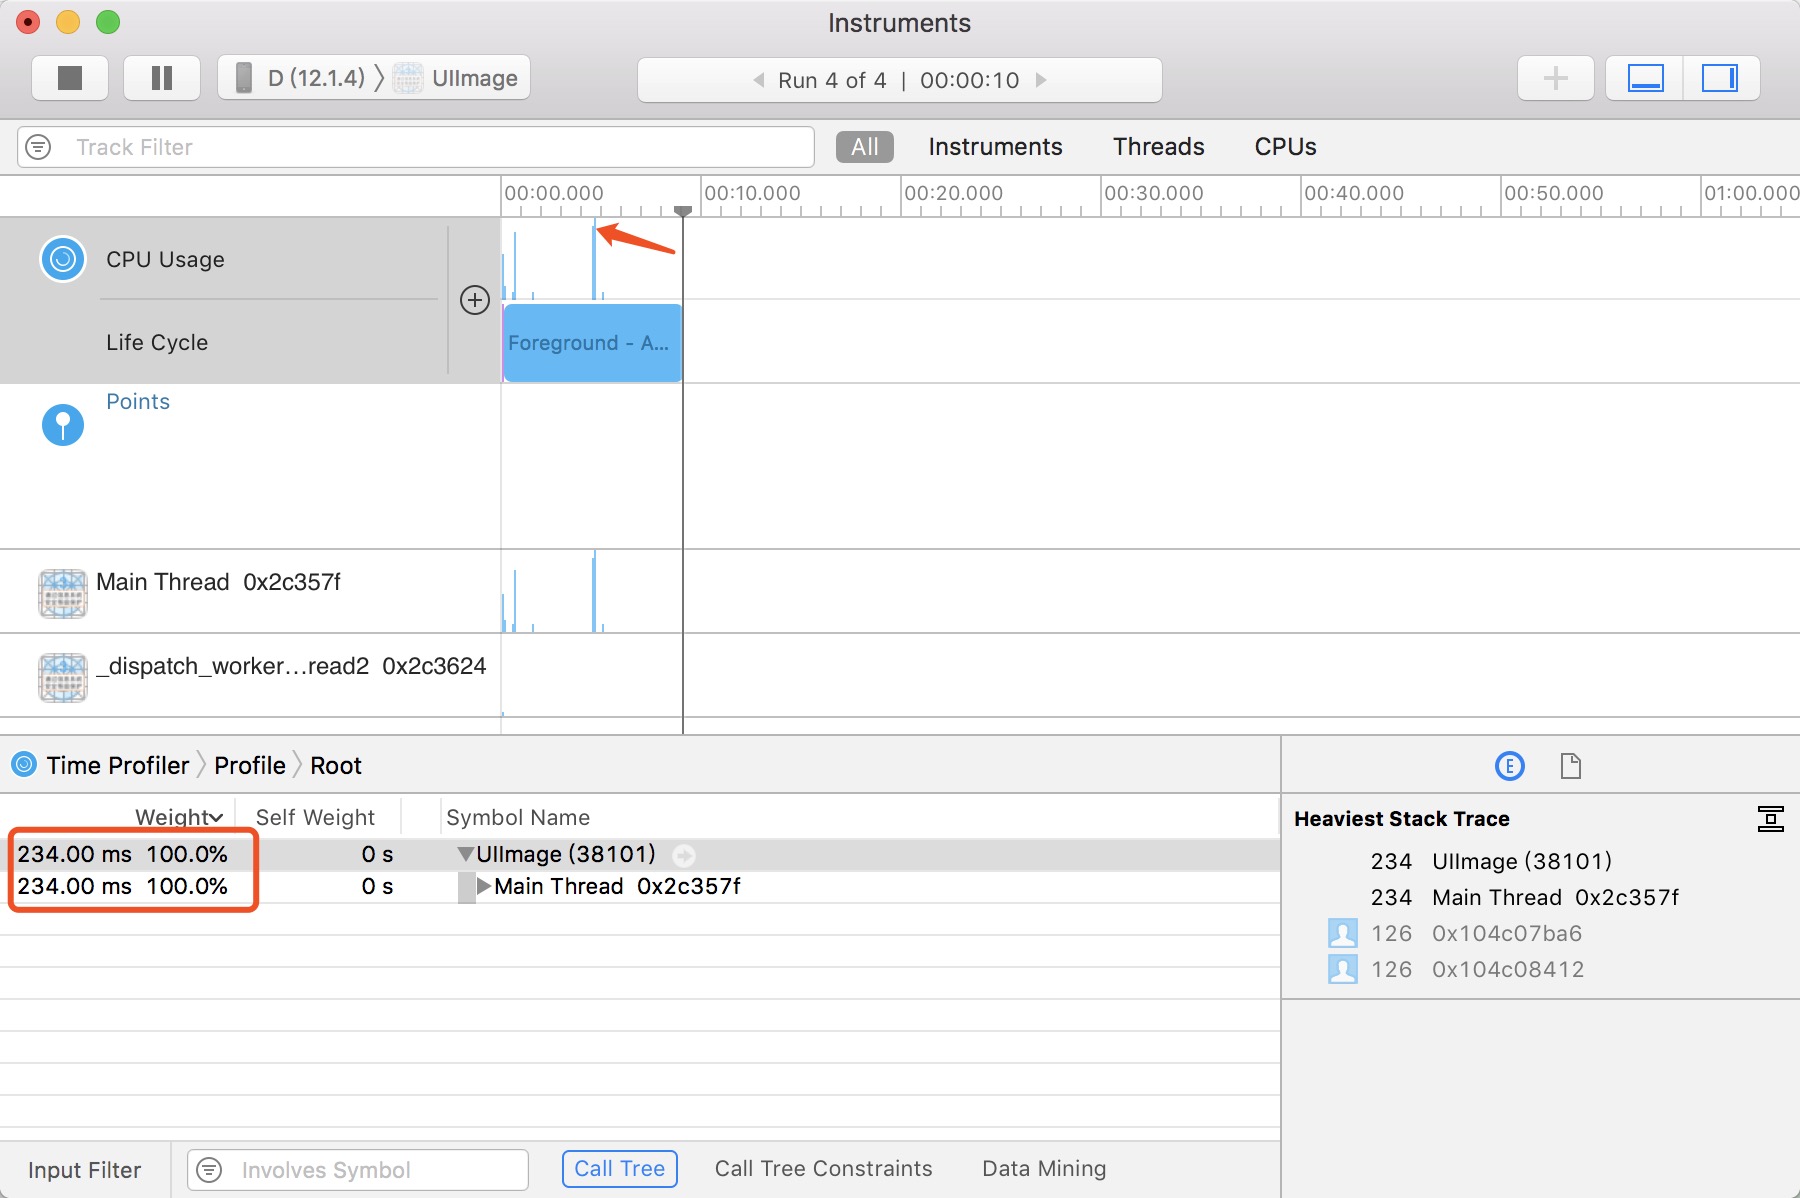This screenshot has width=1800, height=1198.
Task: Select frame 0x104c07ba6 in stack trace
Action: (1507, 933)
